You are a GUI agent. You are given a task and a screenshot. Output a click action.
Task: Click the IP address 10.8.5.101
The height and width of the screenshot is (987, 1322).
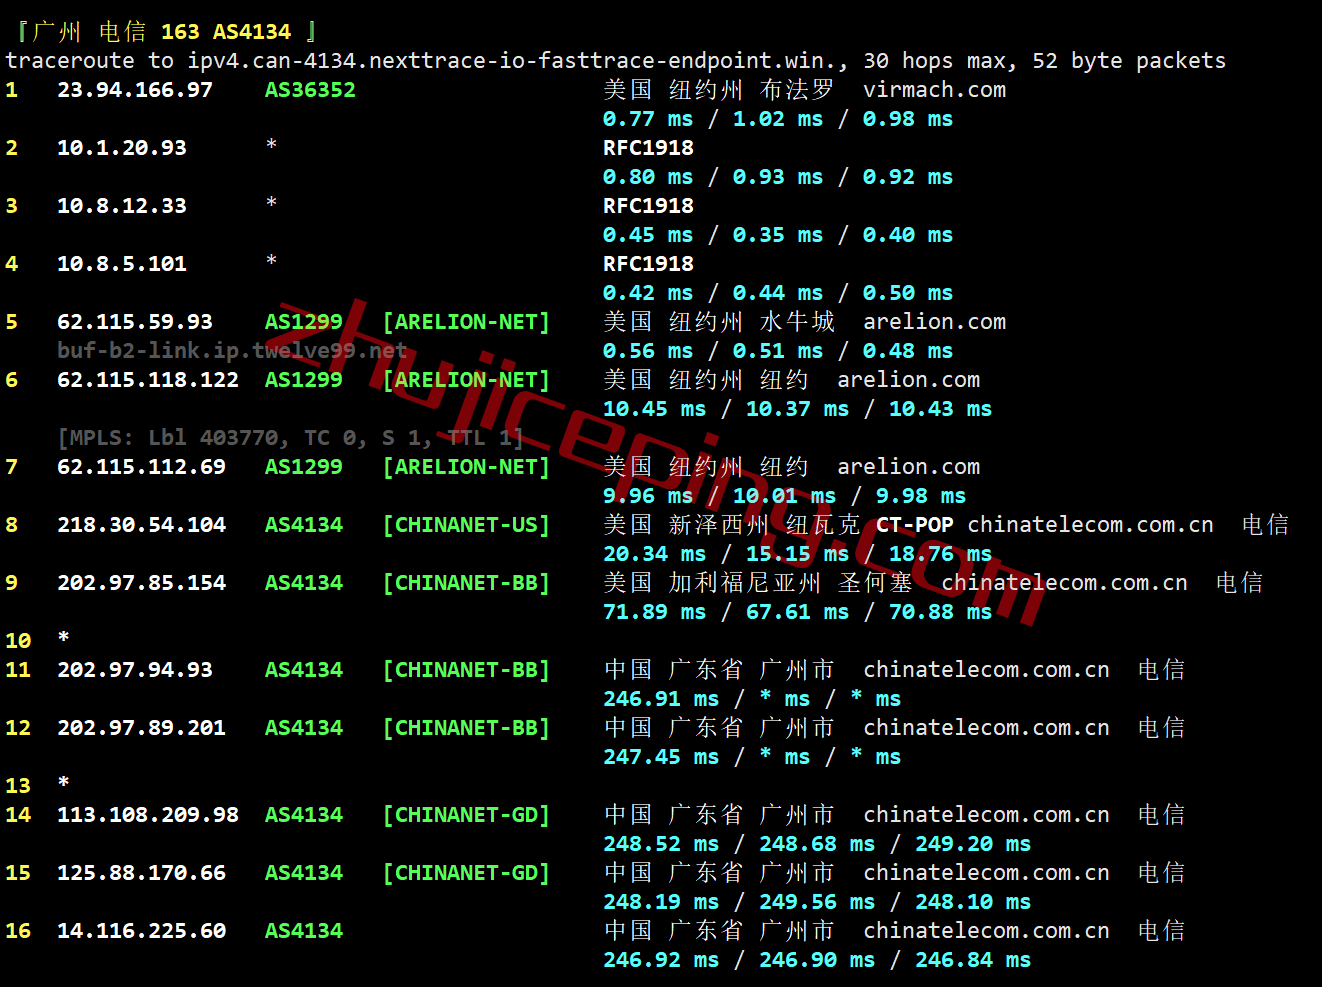coord(121,264)
